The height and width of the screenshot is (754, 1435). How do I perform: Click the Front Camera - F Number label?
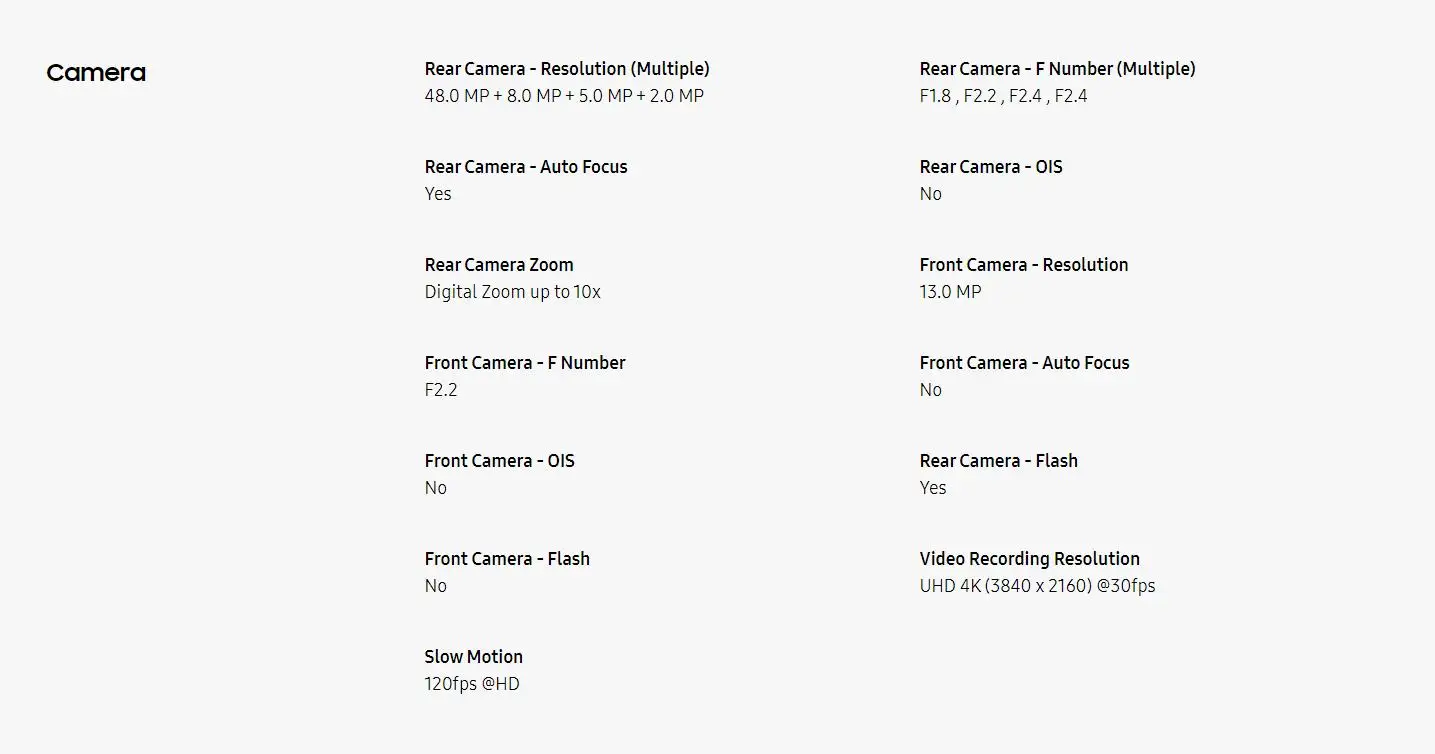coord(525,363)
